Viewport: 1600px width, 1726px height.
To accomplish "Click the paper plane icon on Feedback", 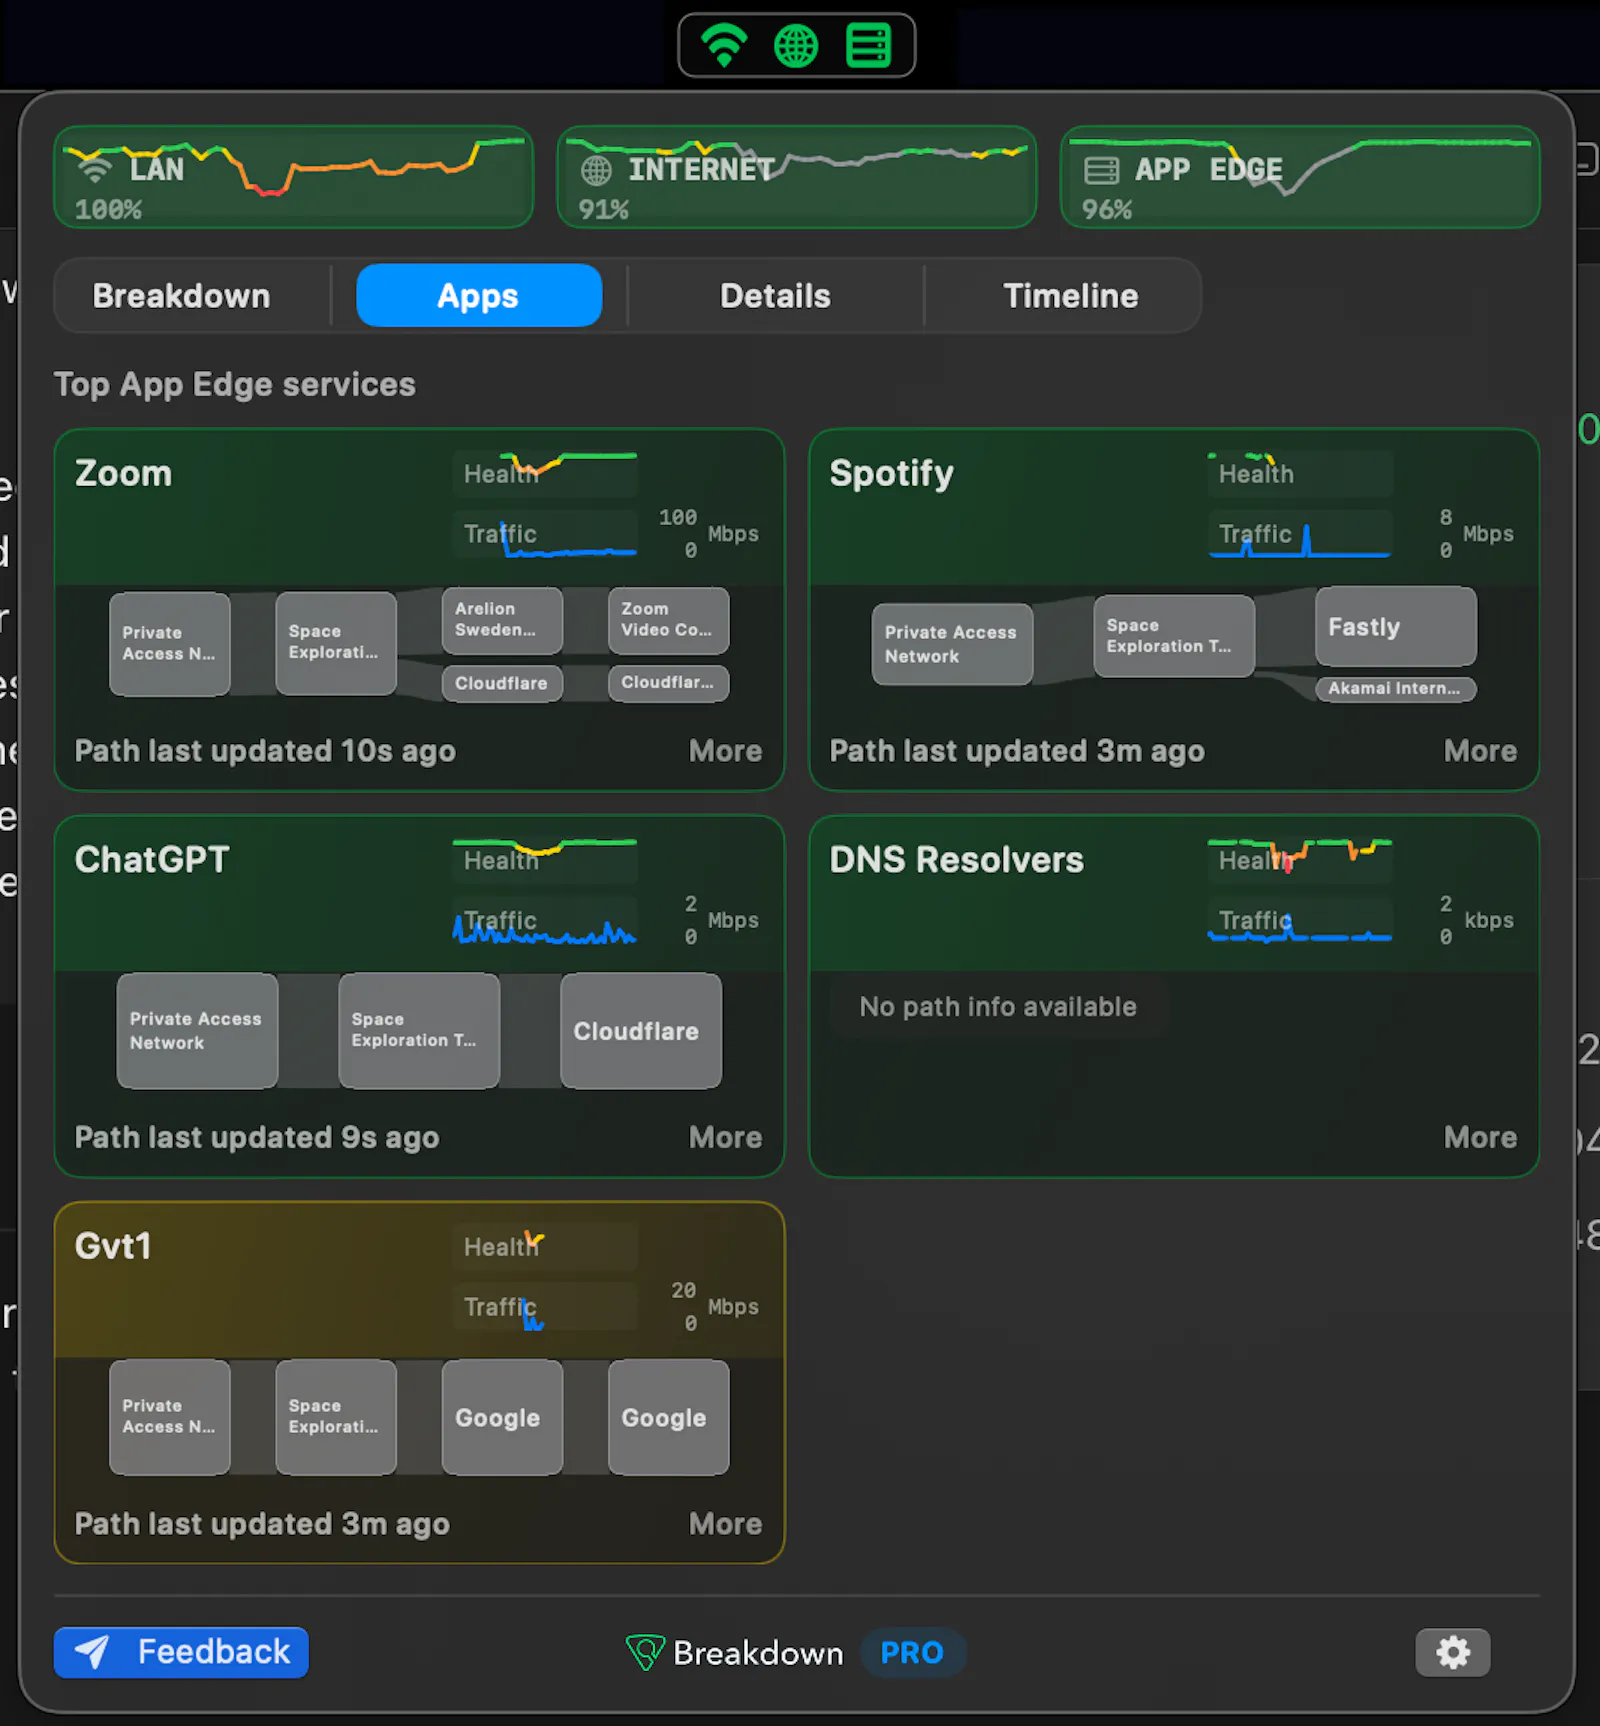I will (x=93, y=1652).
